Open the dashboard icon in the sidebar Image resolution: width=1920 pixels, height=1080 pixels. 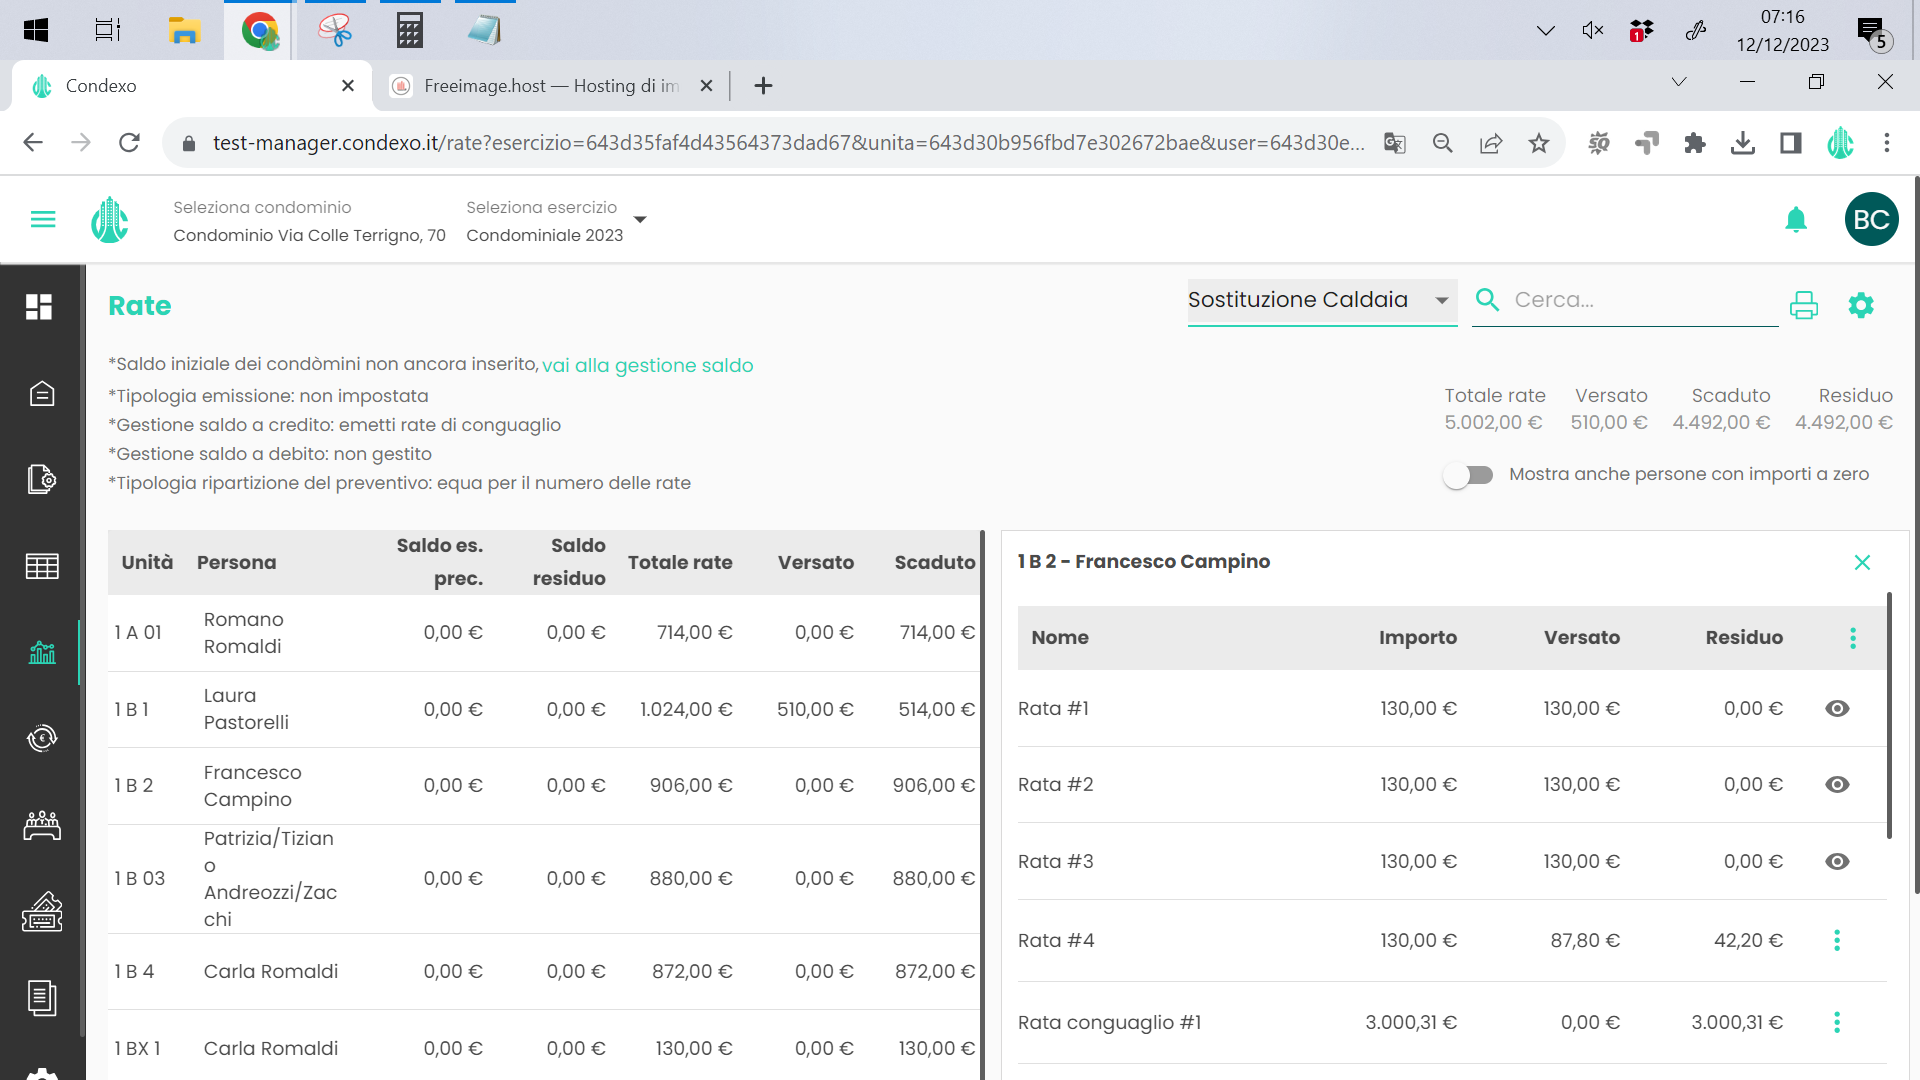tap(40, 307)
